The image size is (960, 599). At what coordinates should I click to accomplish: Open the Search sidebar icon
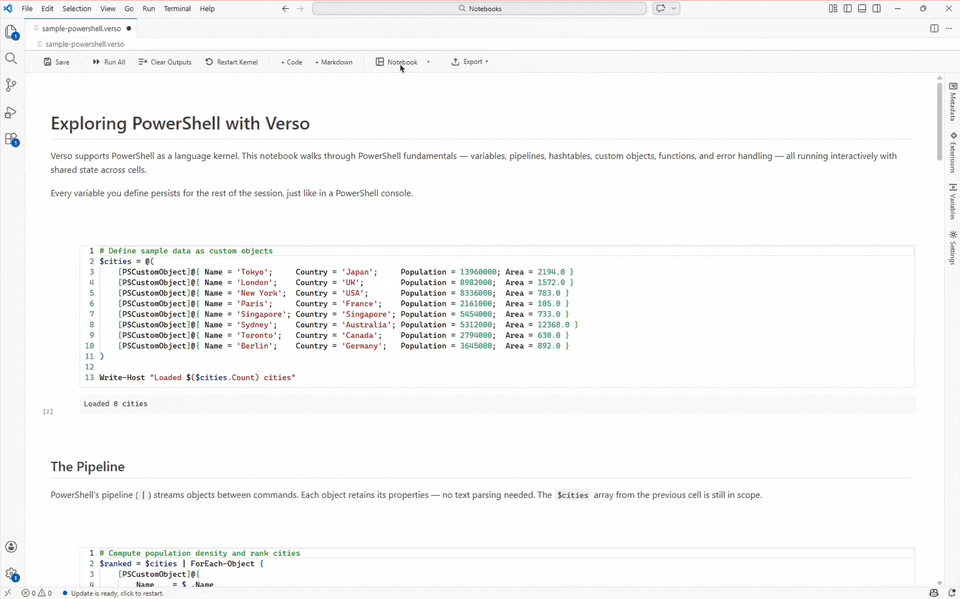click(x=12, y=58)
